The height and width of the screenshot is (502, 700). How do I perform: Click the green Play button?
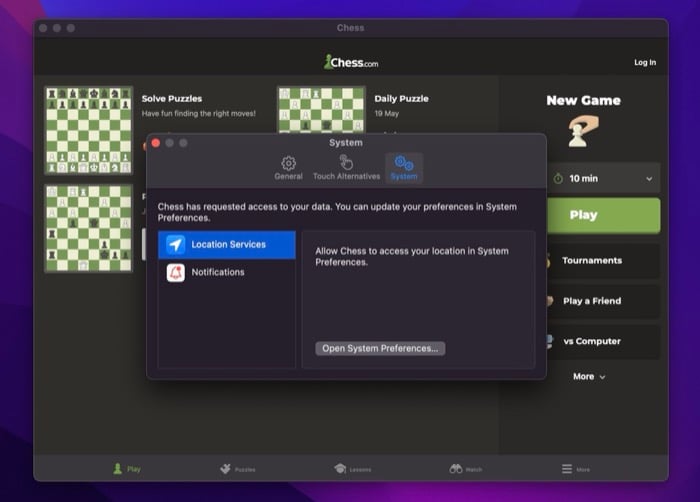coord(604,216)
